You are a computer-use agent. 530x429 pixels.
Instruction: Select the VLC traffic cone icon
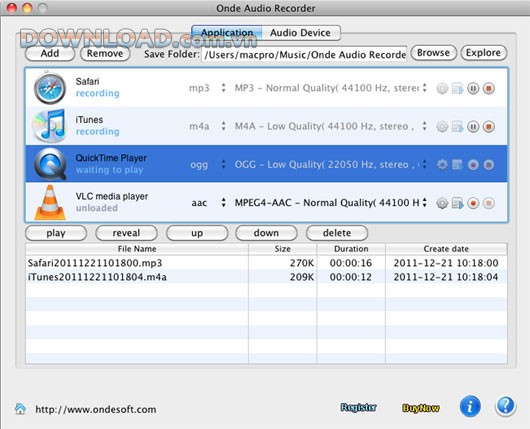(50, 202)
